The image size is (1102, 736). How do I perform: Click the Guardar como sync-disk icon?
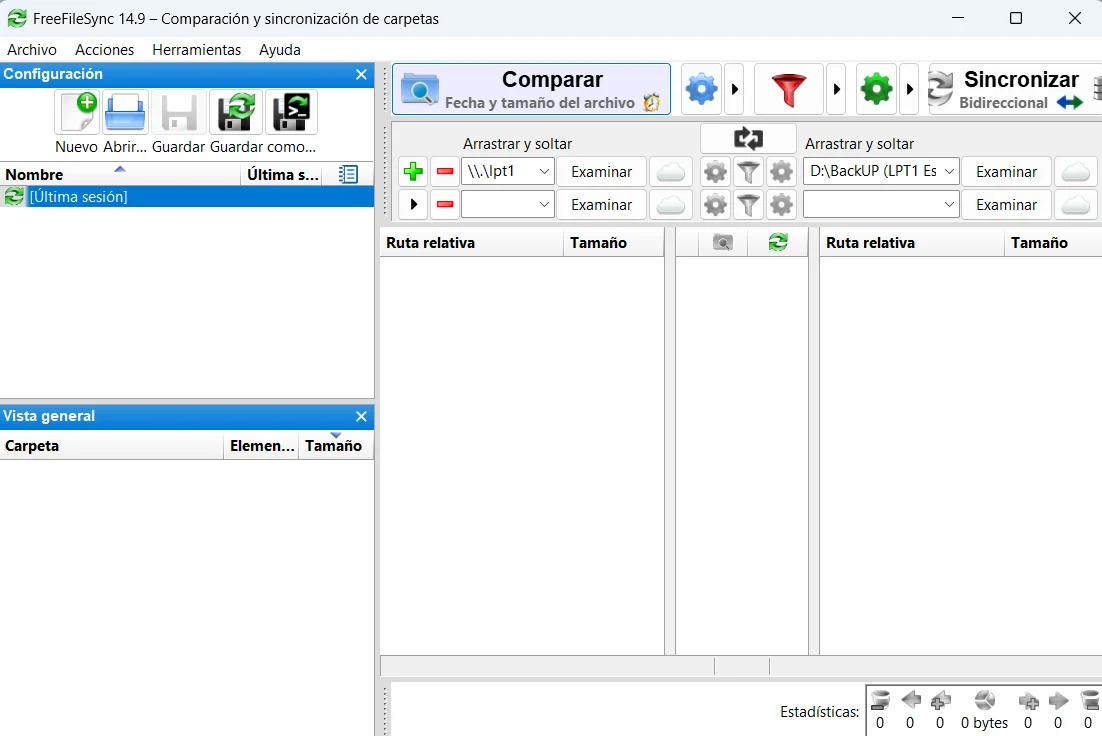[235, 112]
